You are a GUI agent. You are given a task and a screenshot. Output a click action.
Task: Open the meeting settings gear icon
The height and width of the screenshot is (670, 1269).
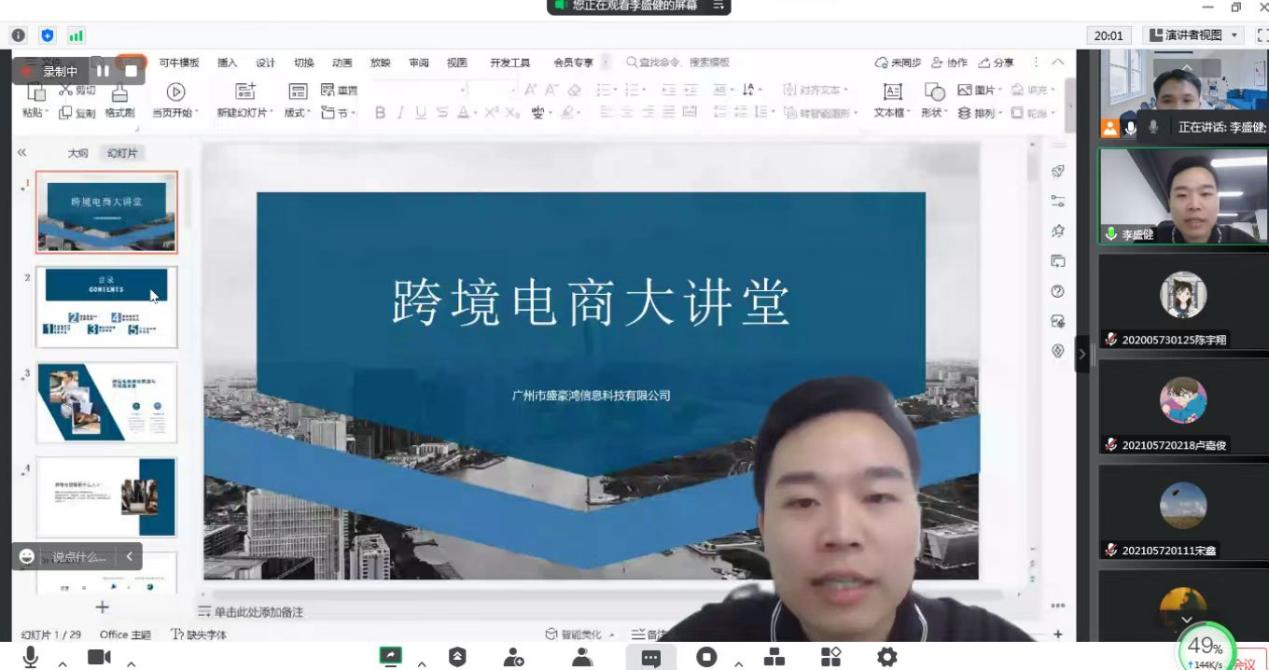886,657
